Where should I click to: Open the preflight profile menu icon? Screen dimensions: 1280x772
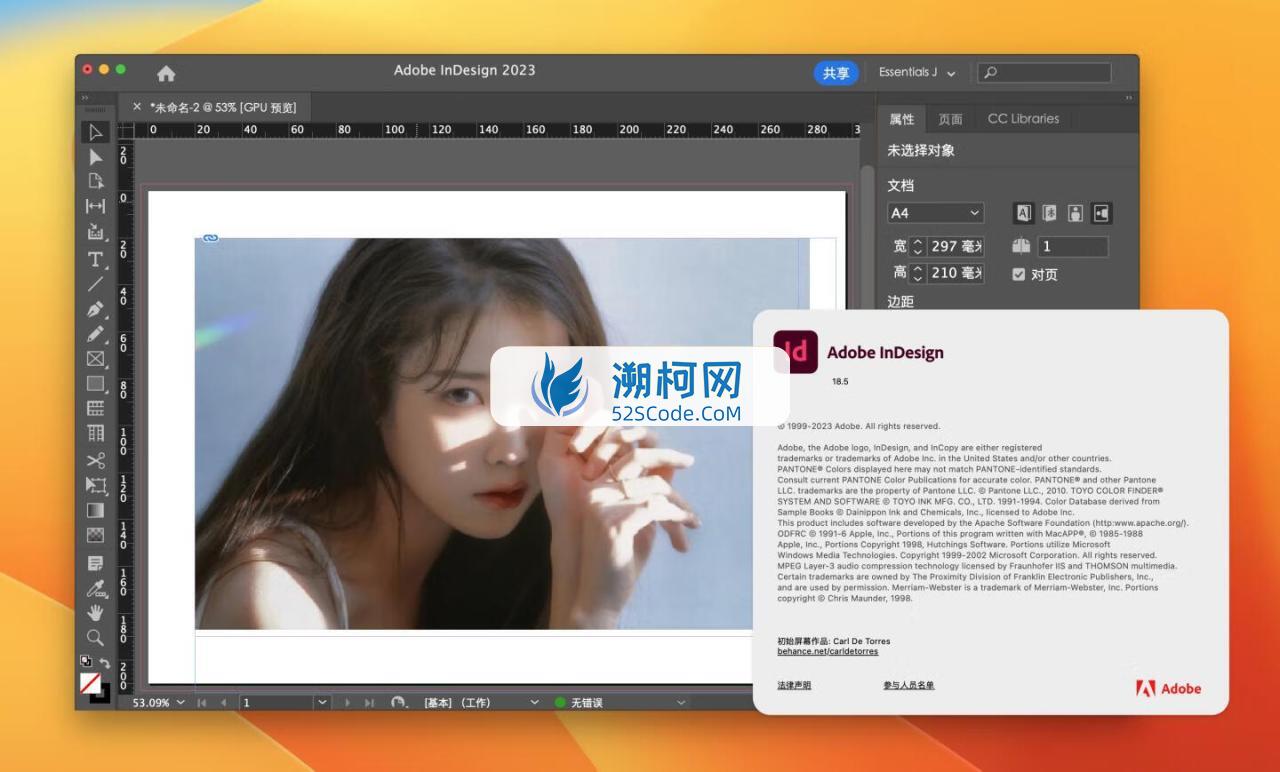coord(399,702)
